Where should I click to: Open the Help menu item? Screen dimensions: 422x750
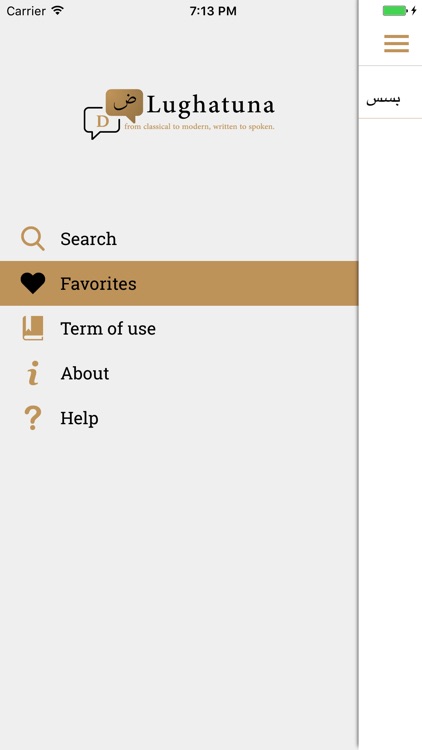pos(179,418)
